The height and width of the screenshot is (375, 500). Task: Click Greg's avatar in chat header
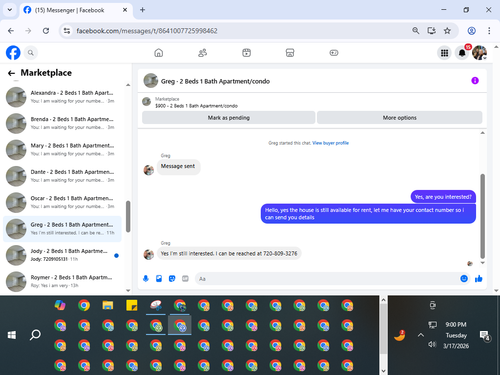[x=151, y=81]
